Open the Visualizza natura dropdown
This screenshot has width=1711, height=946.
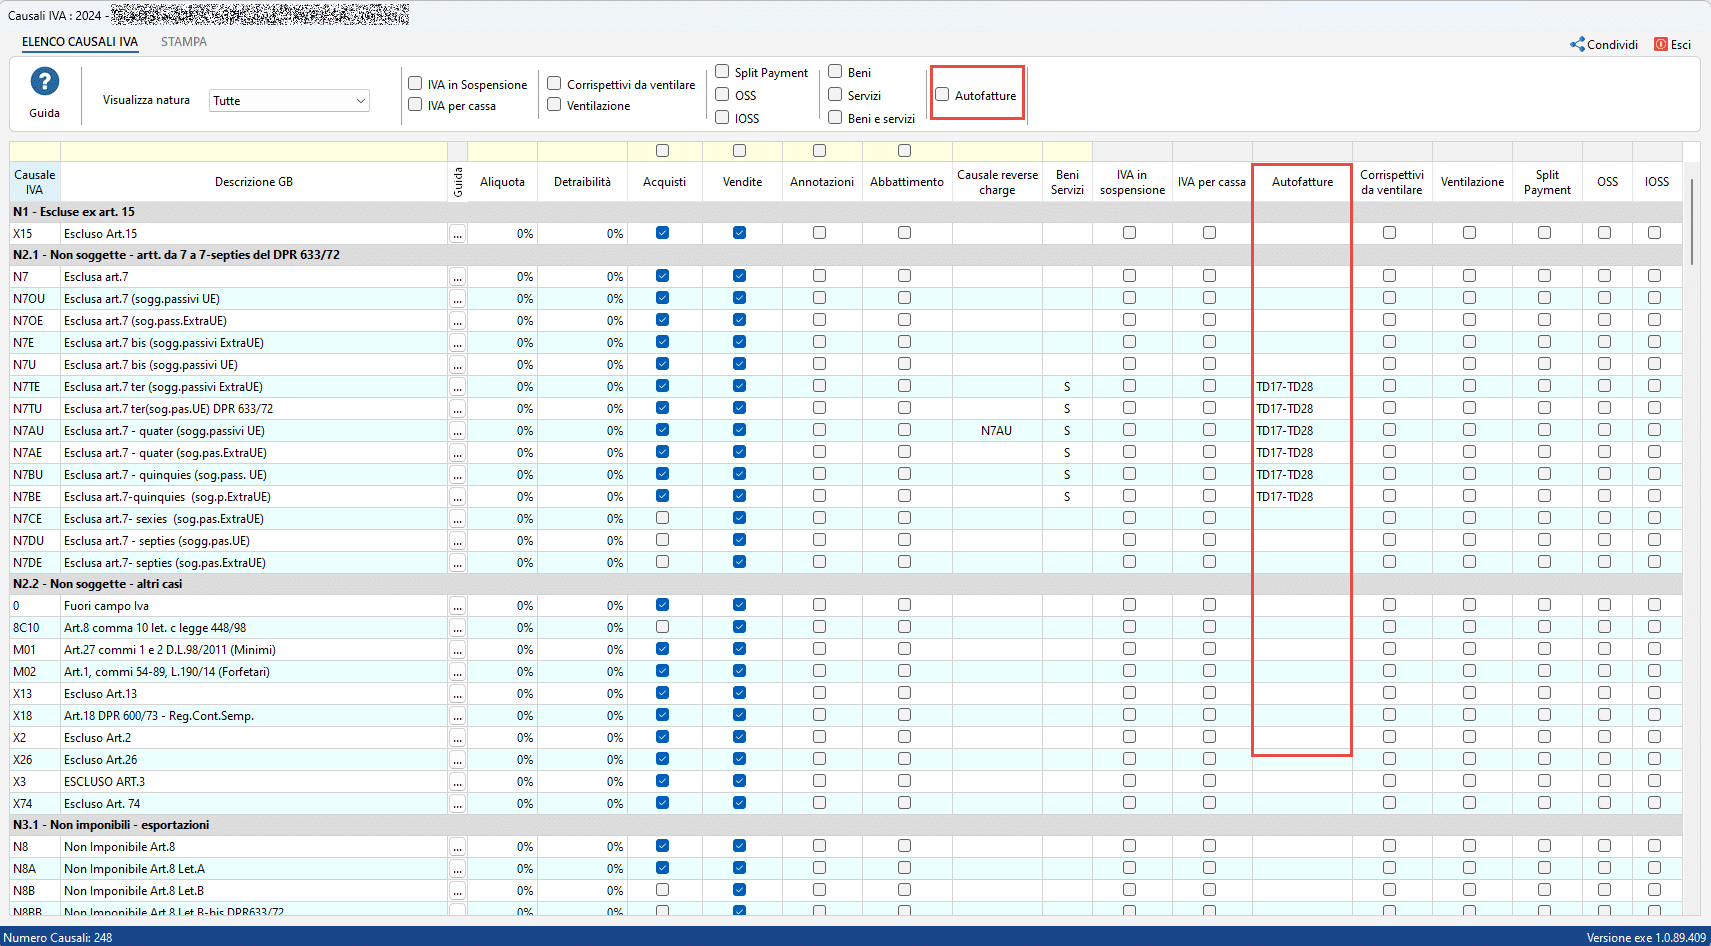289,101
